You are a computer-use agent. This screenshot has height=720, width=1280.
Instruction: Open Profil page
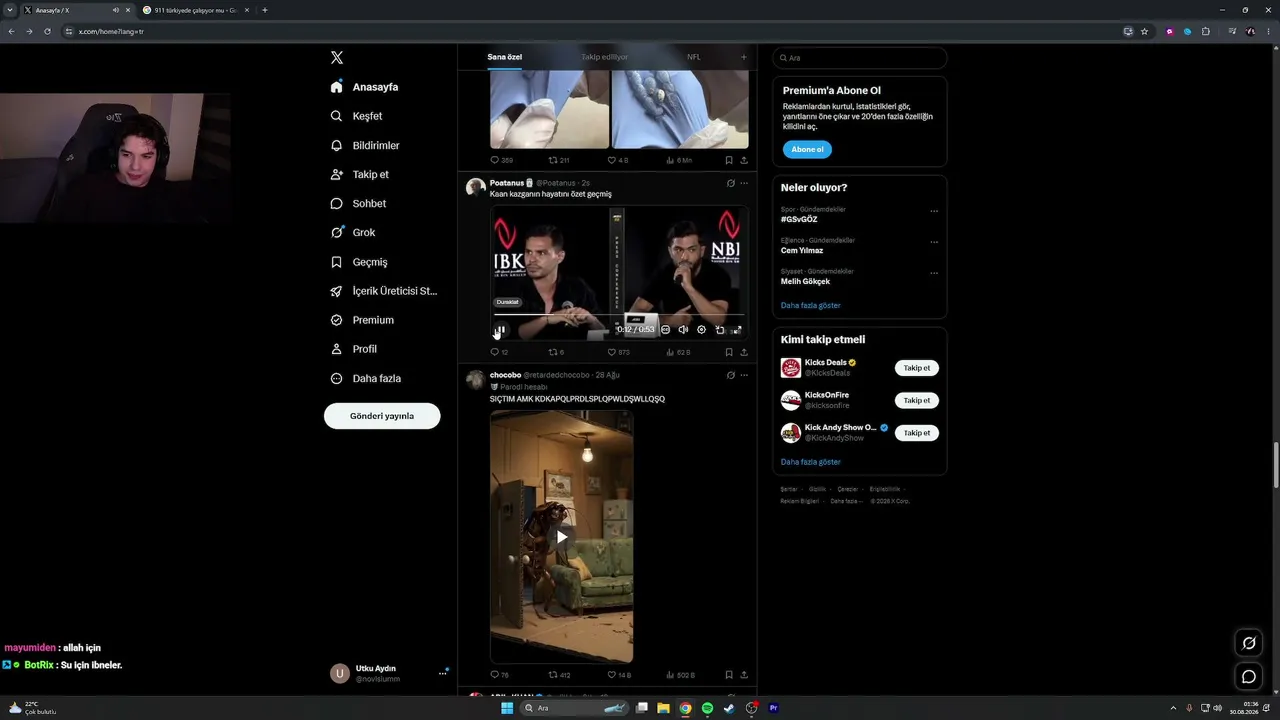tap(353, 349)
